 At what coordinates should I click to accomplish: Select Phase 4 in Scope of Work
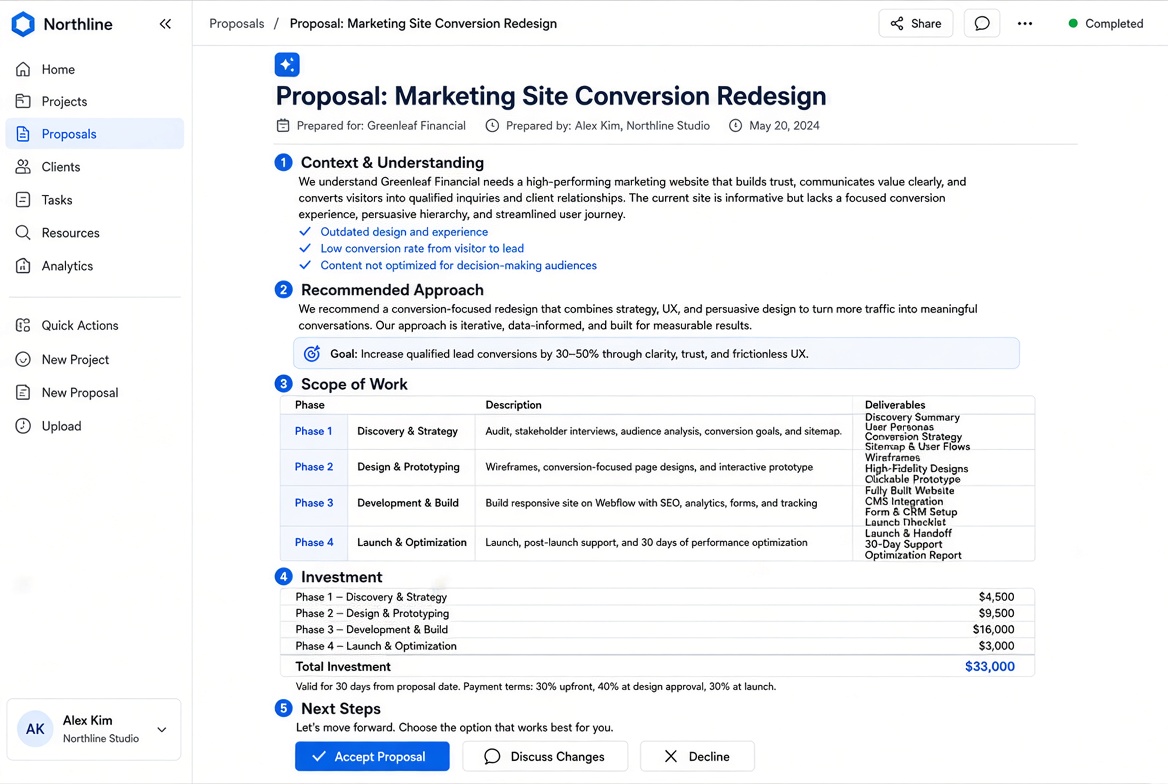tap(314, 543)
